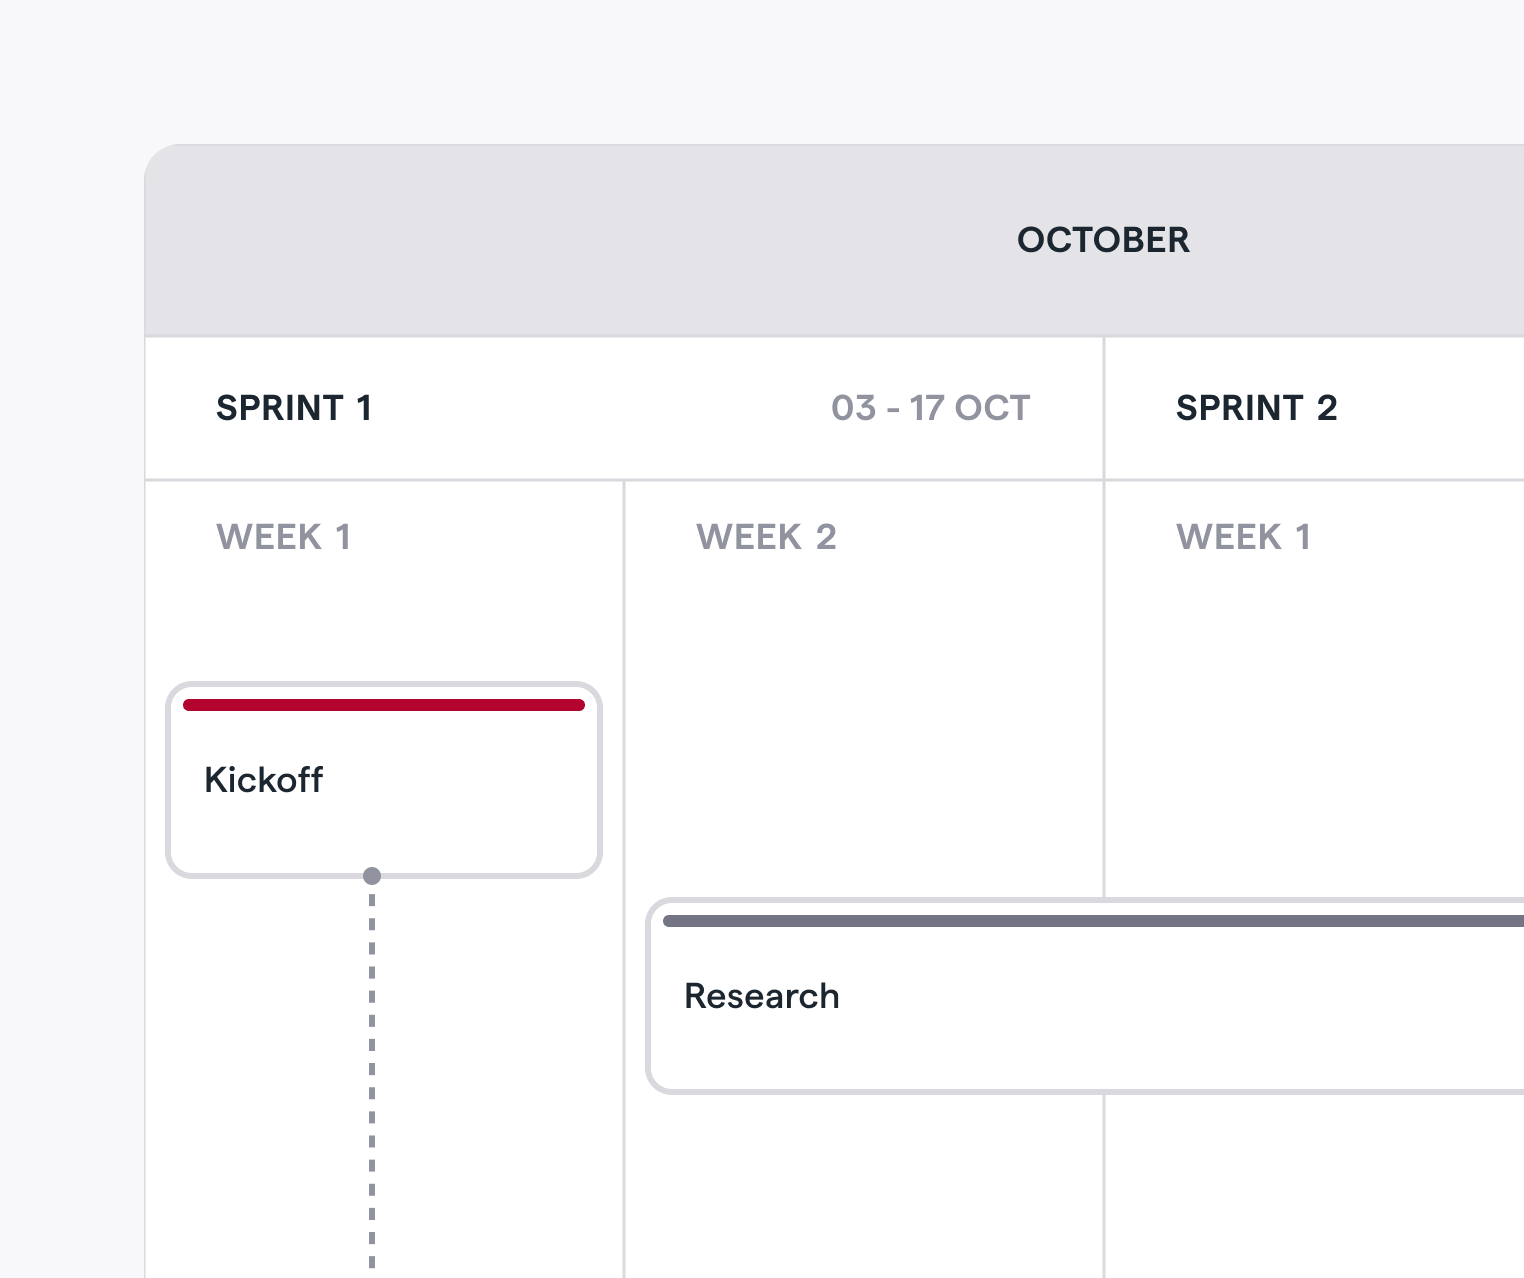The width and height of the screenshot is (1524, 1278).
Task: Click the red bar on Kickoff card
Action: [384, 705]
